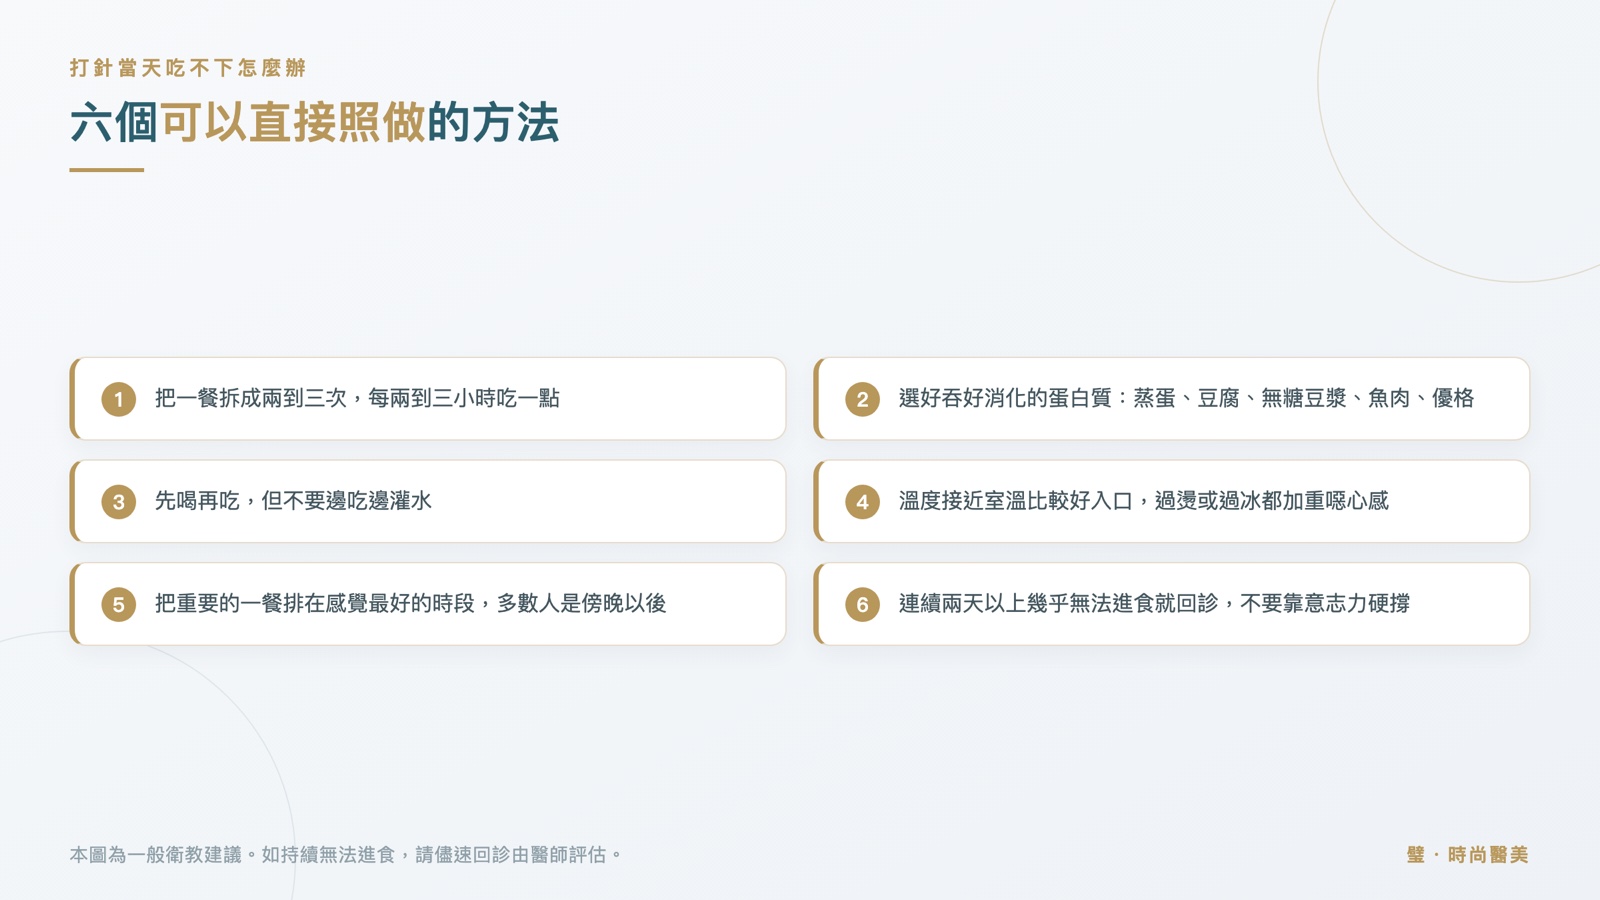Screen dimensions: 1600x900
Task: Click the subtitle 打針當天吃不下怎麼辦
Action: tap(188, 68)
